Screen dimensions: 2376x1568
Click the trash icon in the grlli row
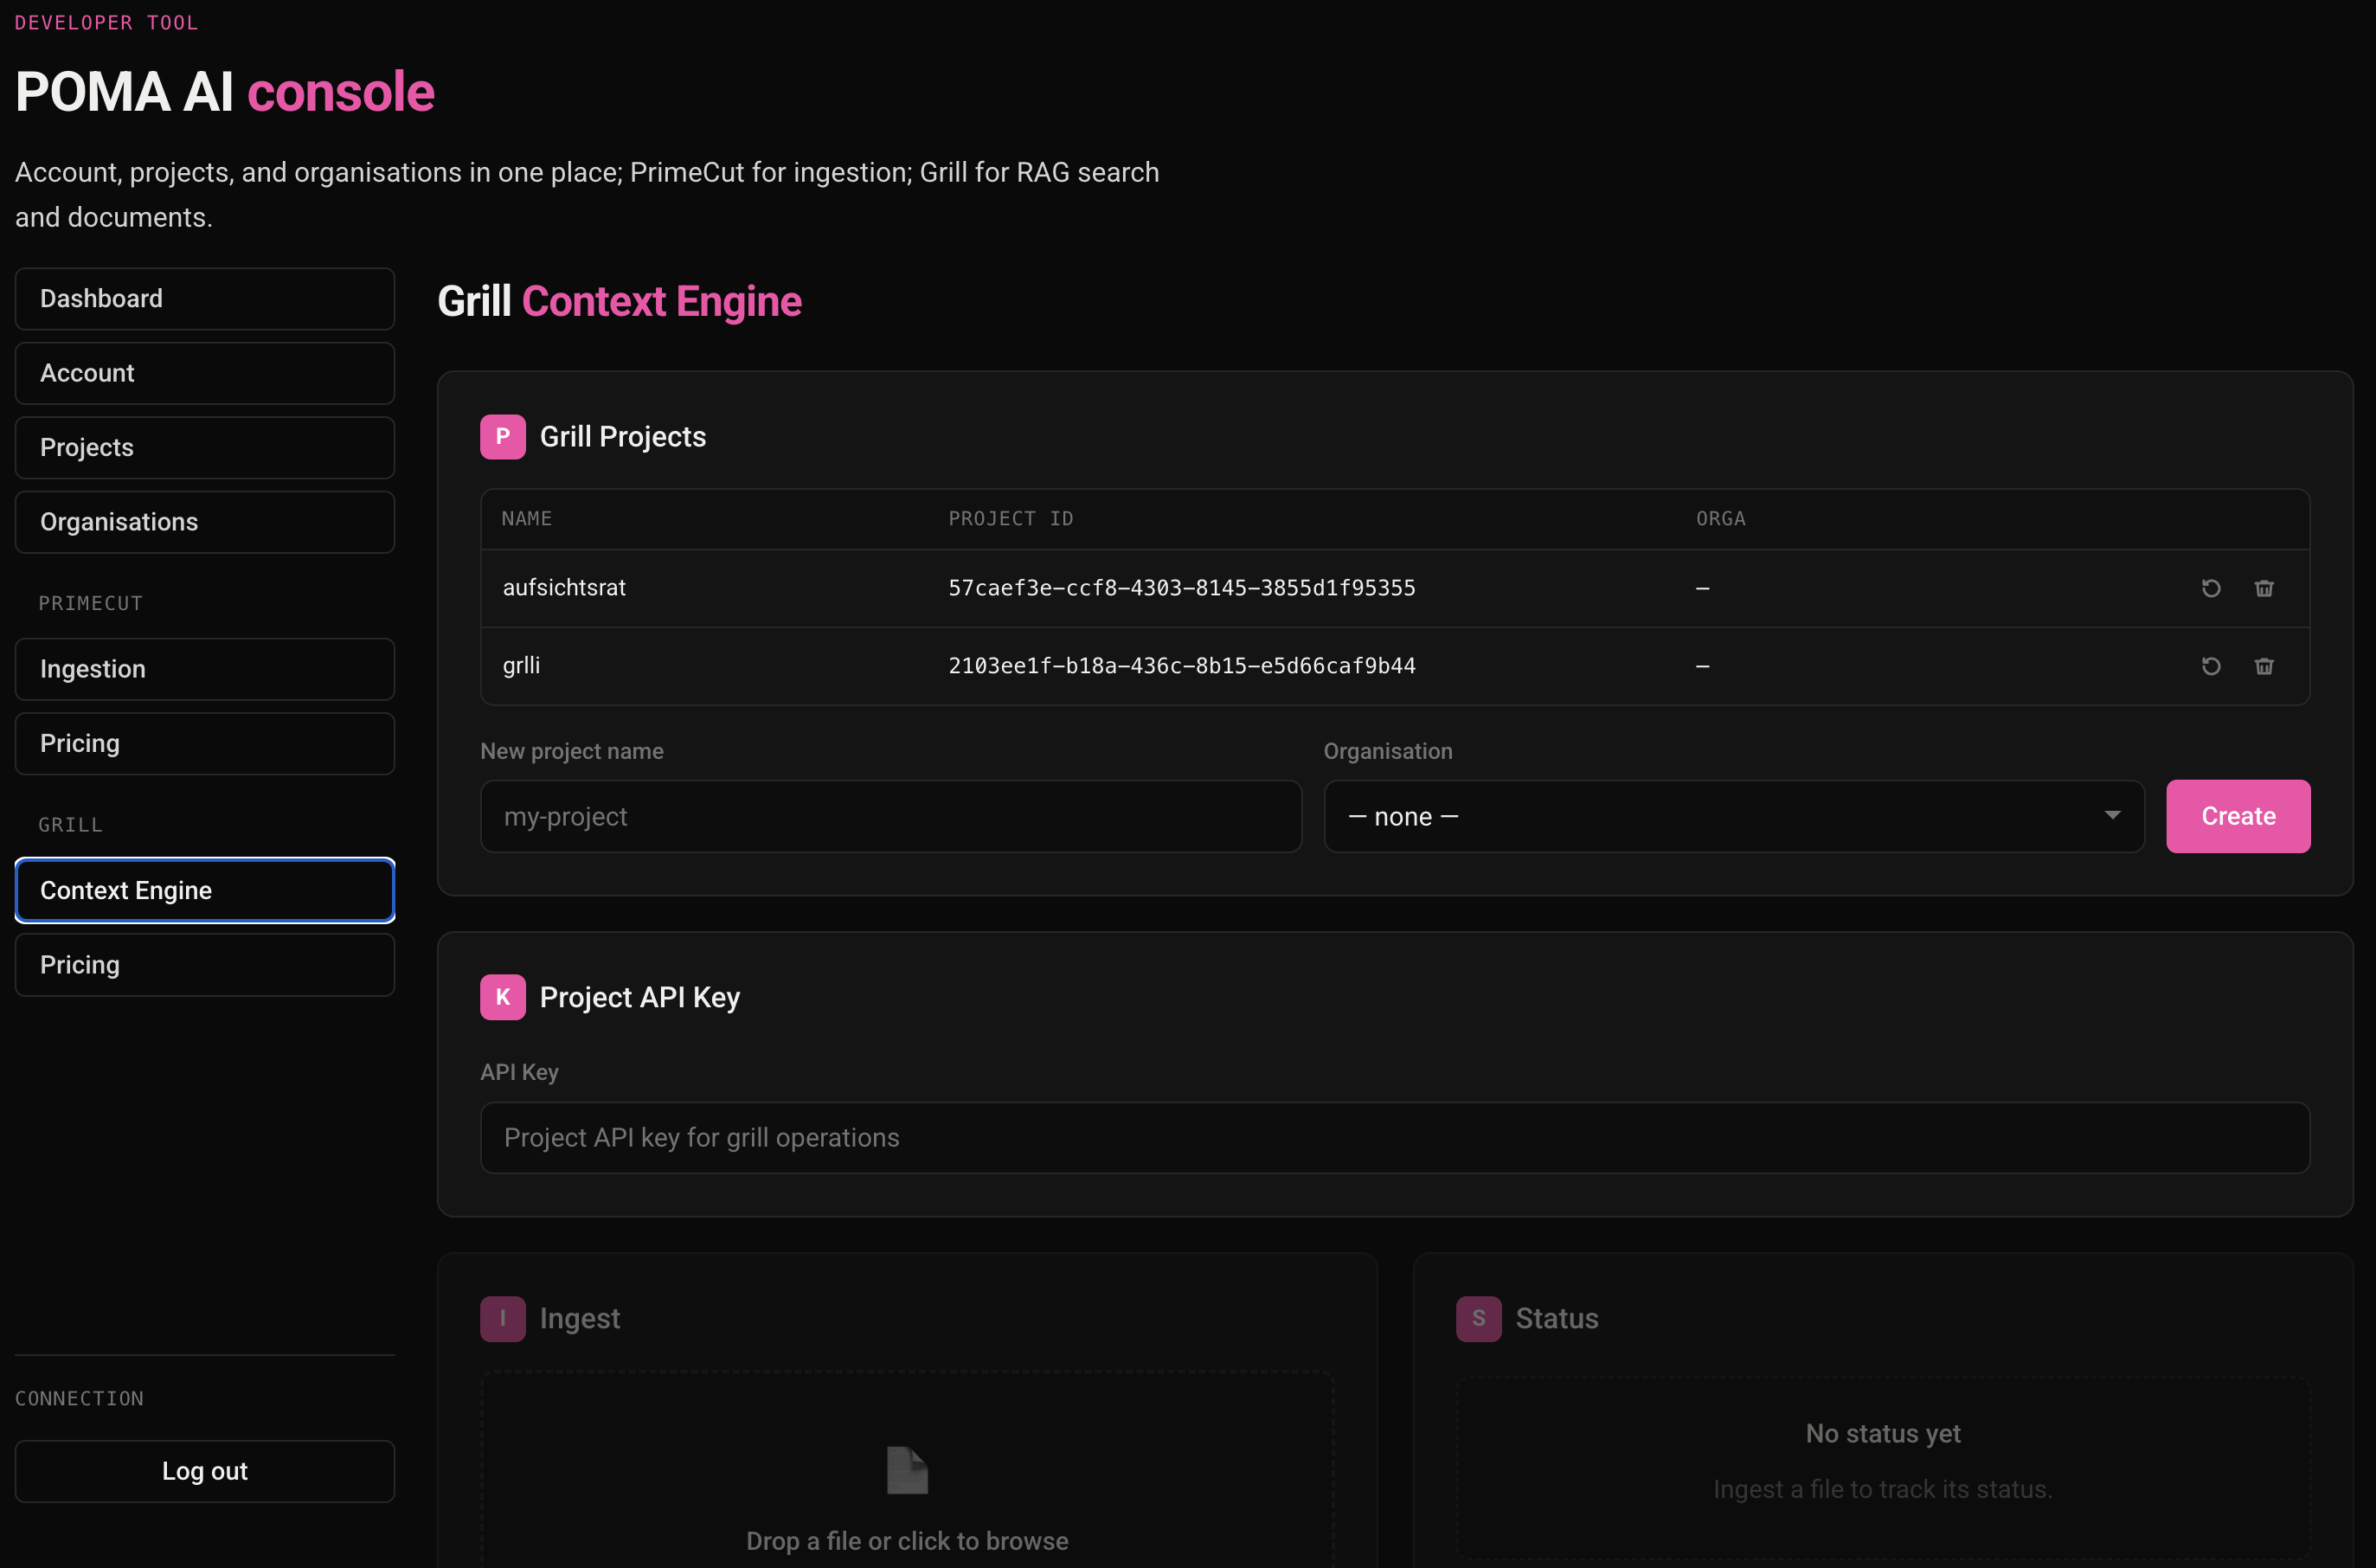click(x=2264, y=666)
